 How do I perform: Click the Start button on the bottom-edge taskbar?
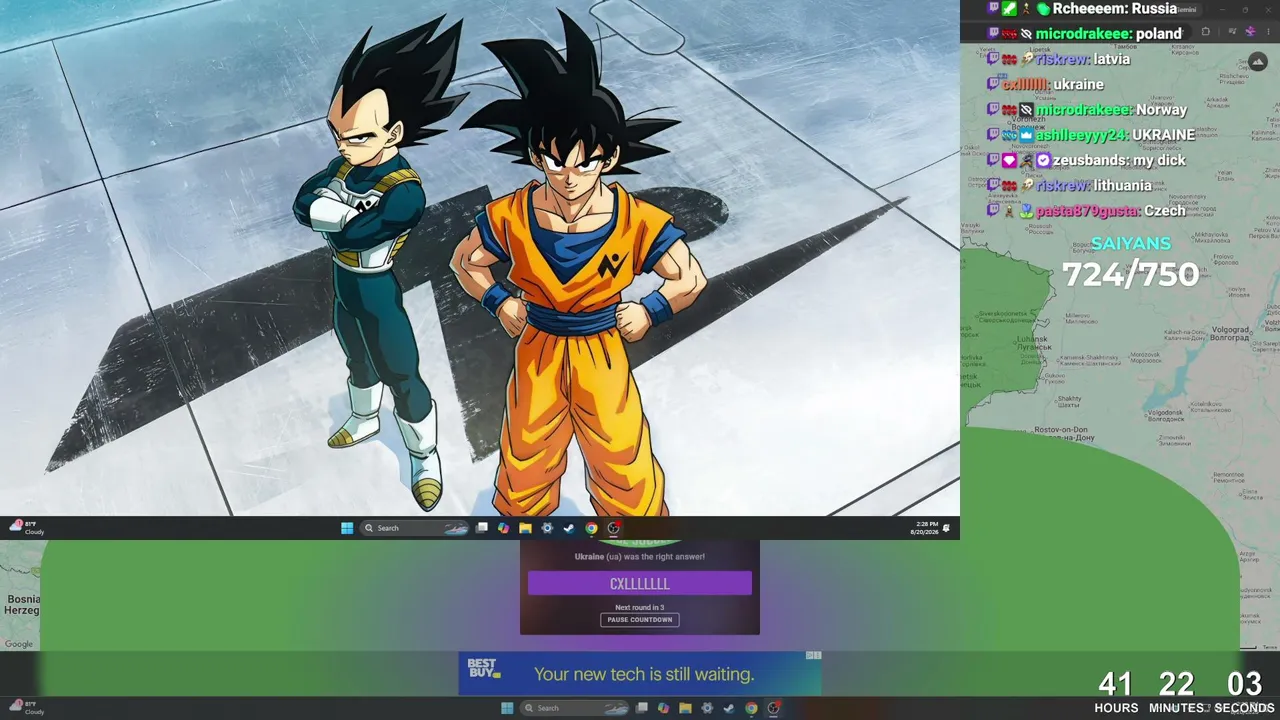pos(507,708)
